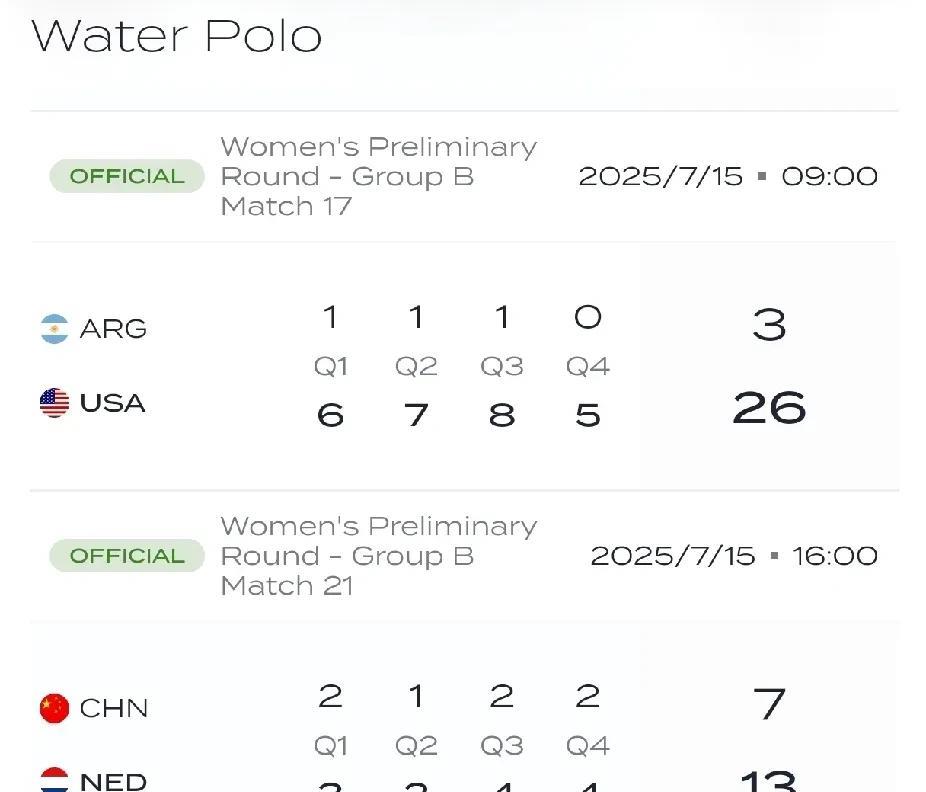Click the Q1 label in ARG vs USA

[330, 367]
